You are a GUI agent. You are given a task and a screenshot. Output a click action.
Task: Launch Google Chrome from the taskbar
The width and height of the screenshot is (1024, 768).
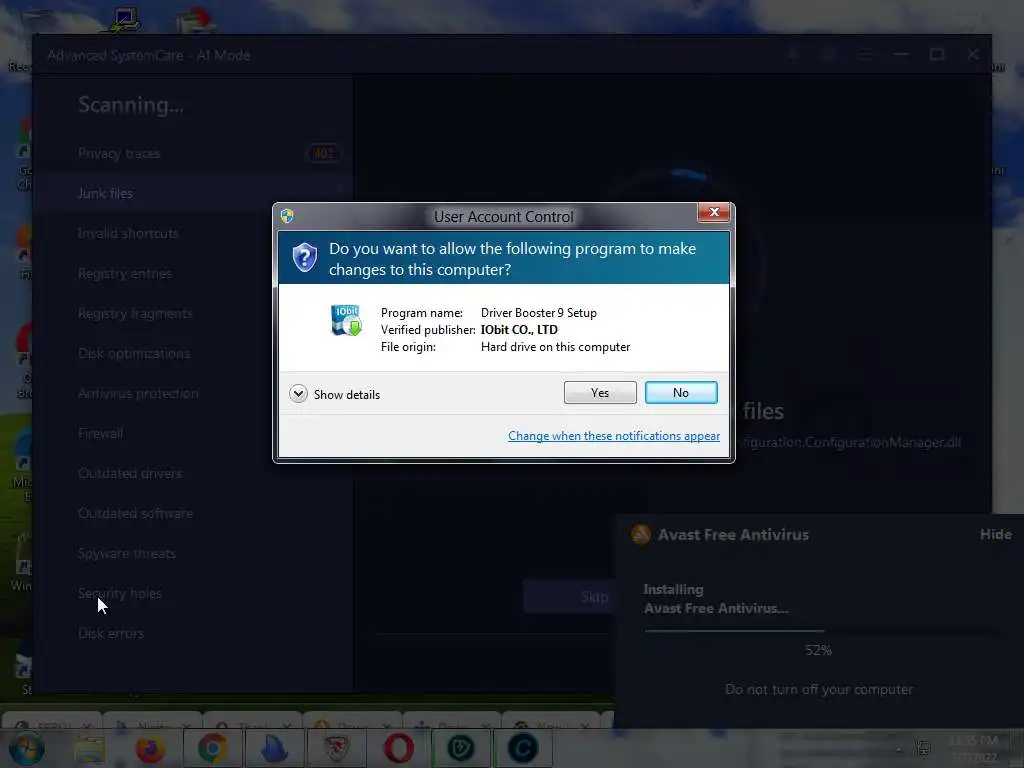(x=212, y=749)
